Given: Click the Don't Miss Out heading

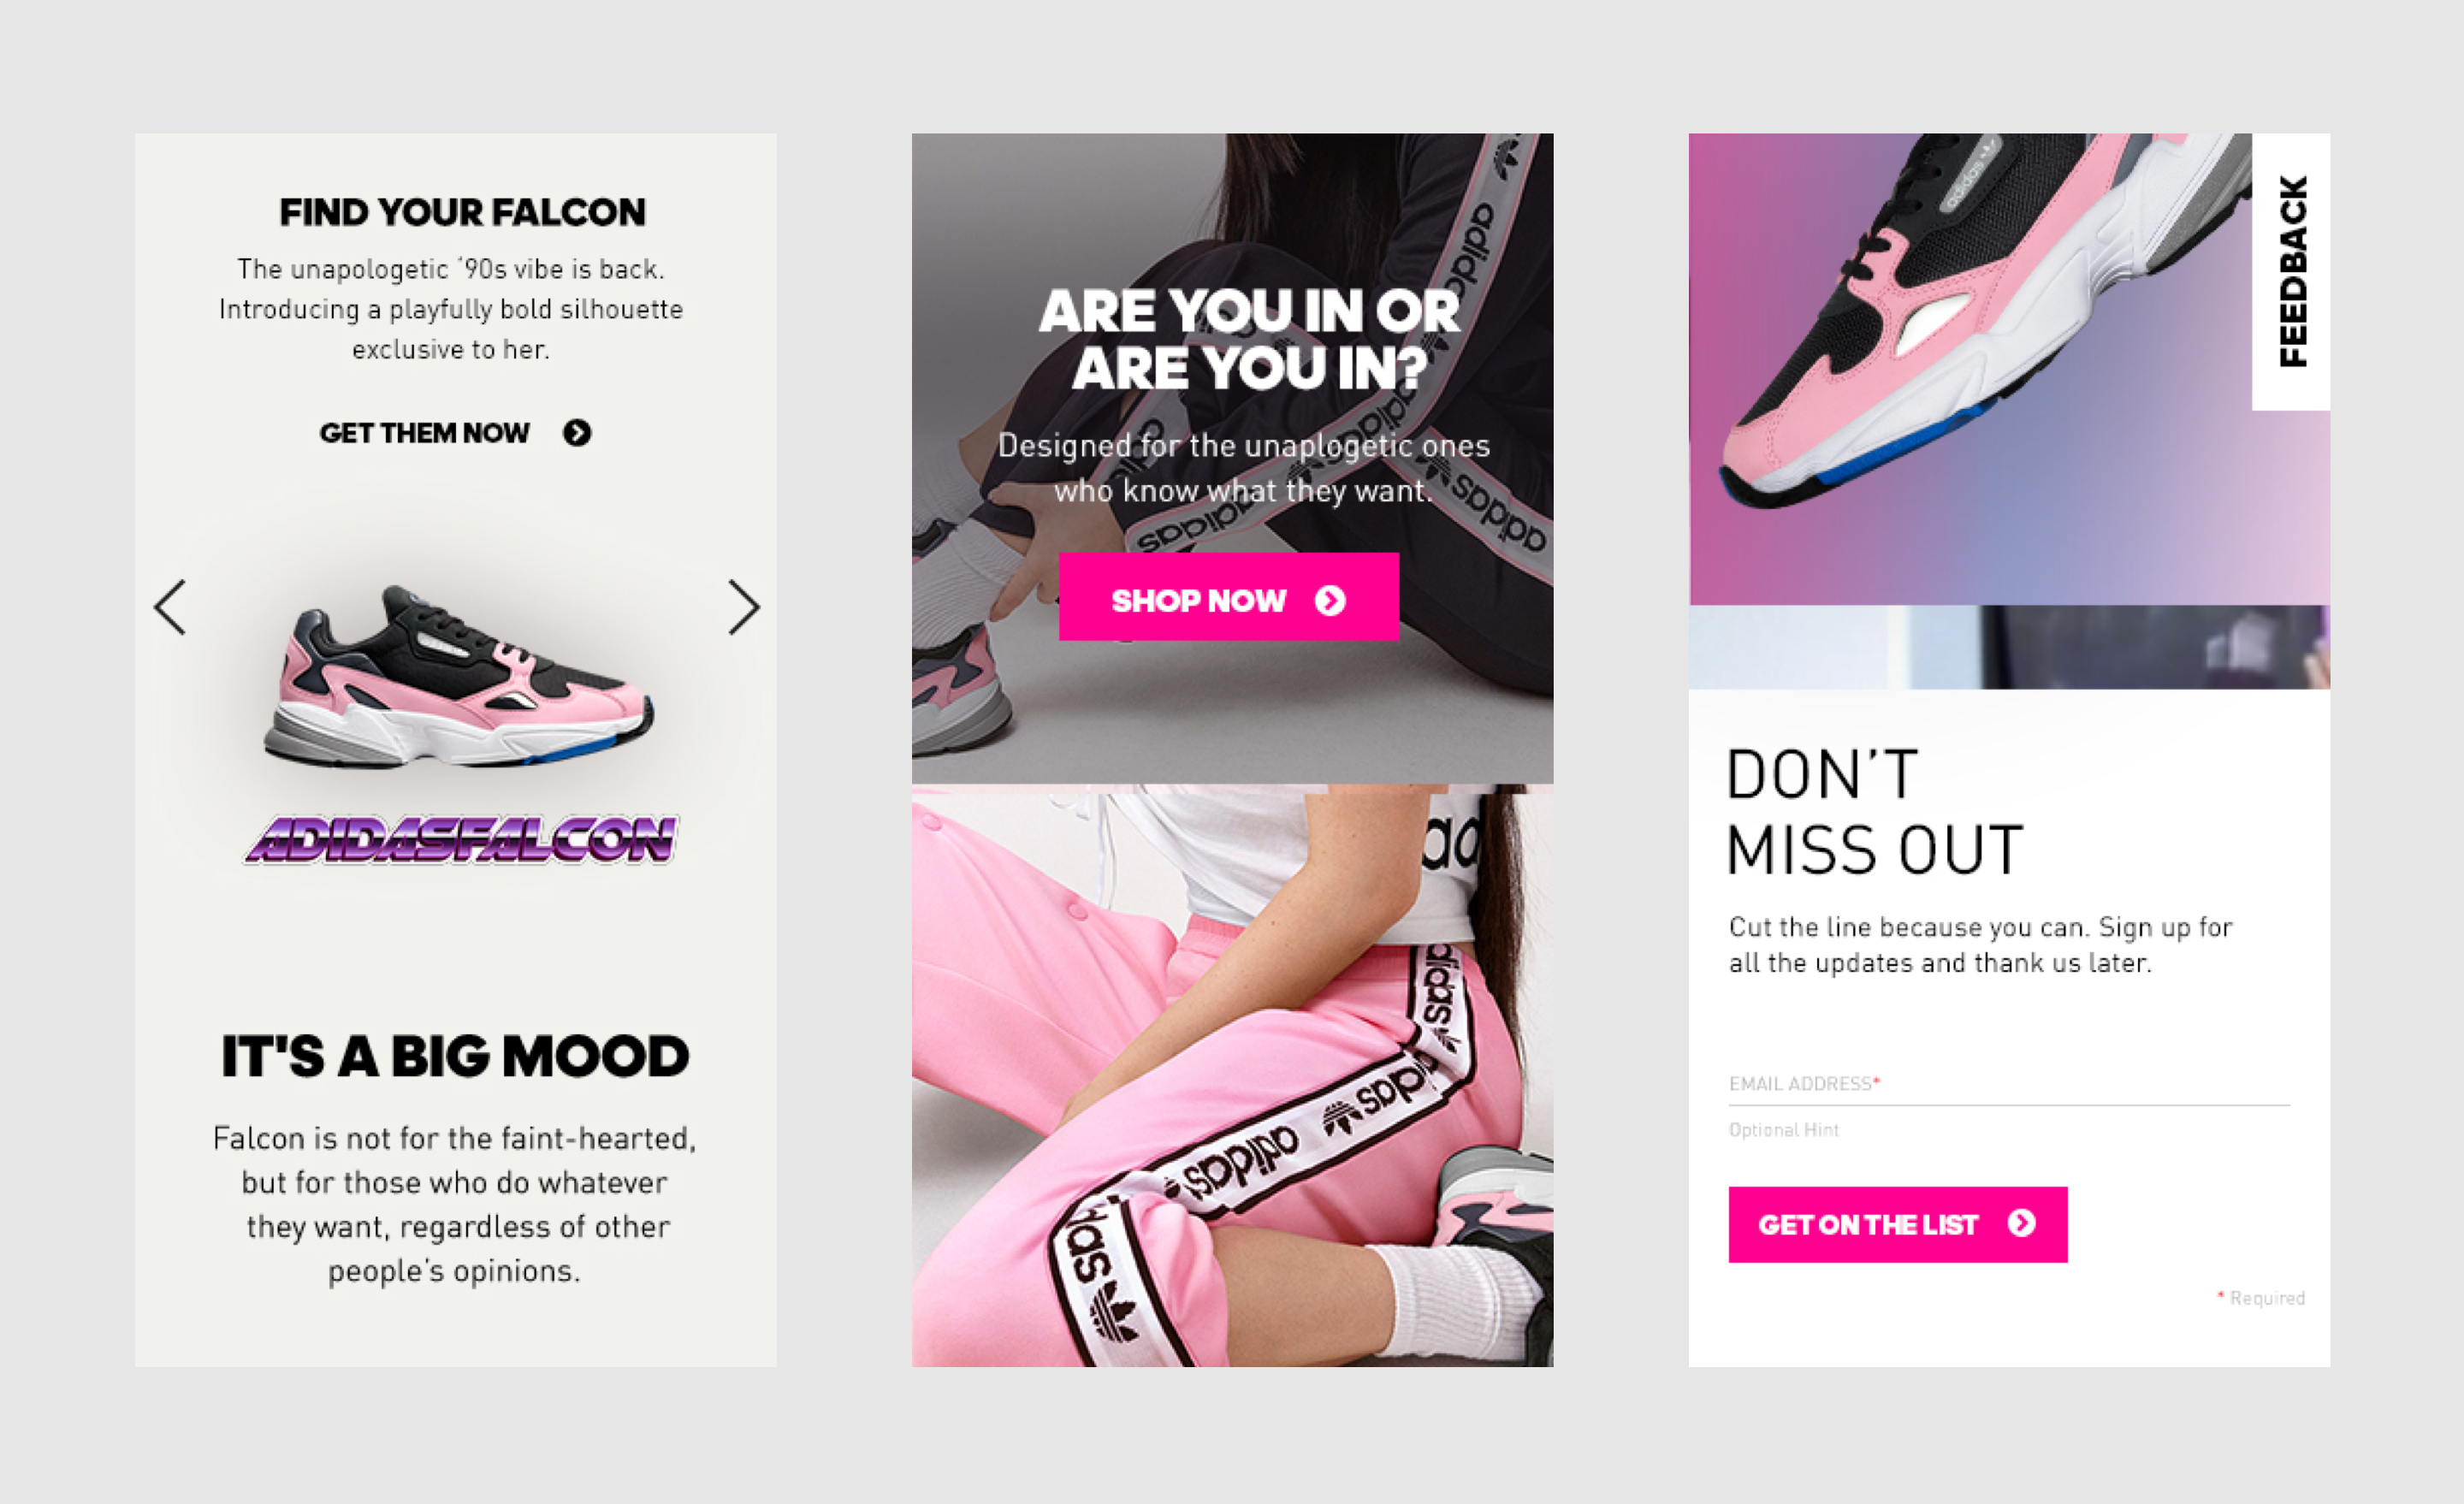Looking at the screenshot, I should pos(1874,812).
